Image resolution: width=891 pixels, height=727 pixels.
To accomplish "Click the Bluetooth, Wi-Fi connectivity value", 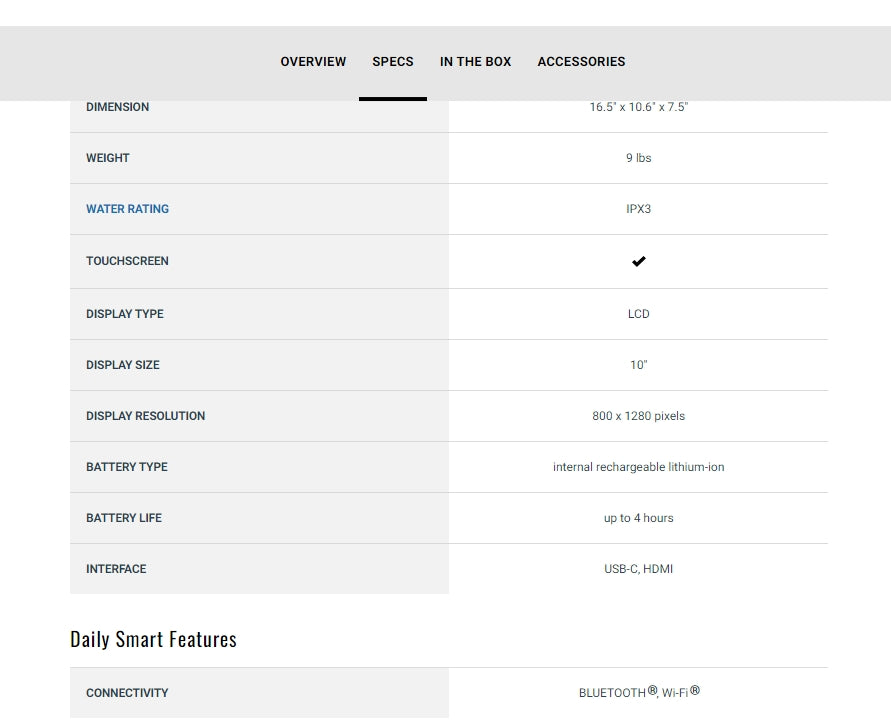I will click(x=638, y=692).
